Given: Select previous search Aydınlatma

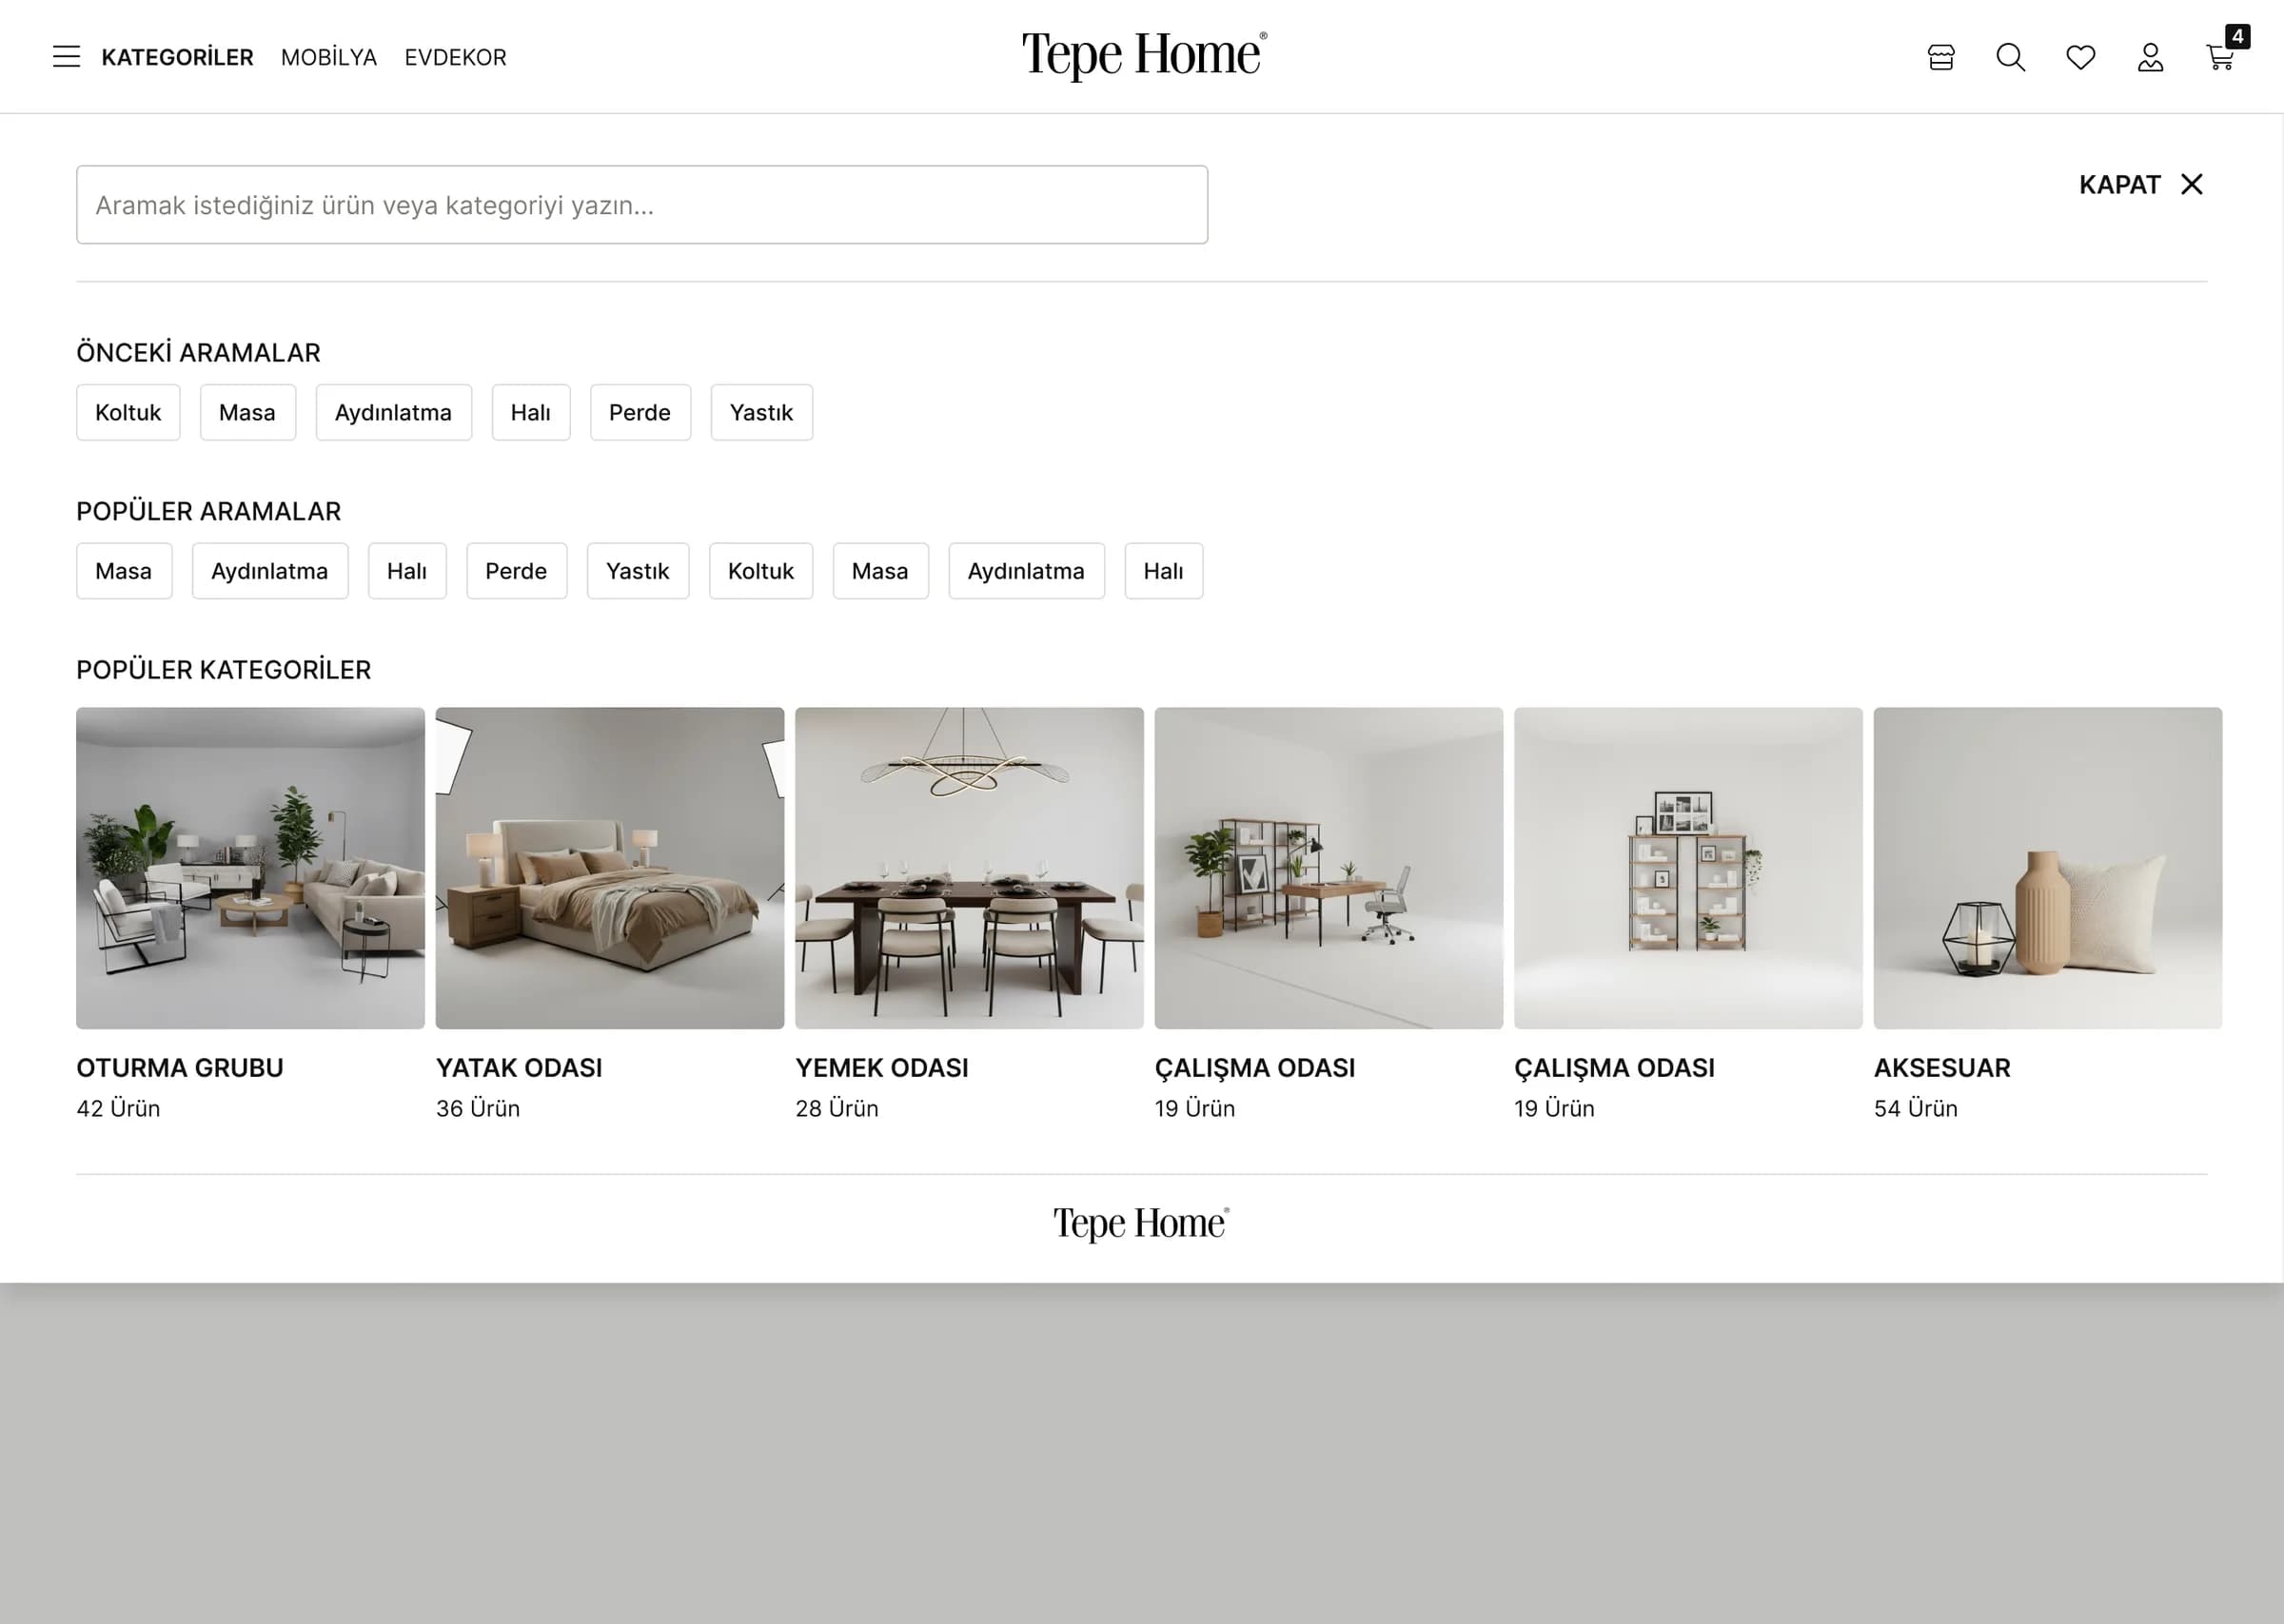Looking at the screenshot, I should click(393, 412).
